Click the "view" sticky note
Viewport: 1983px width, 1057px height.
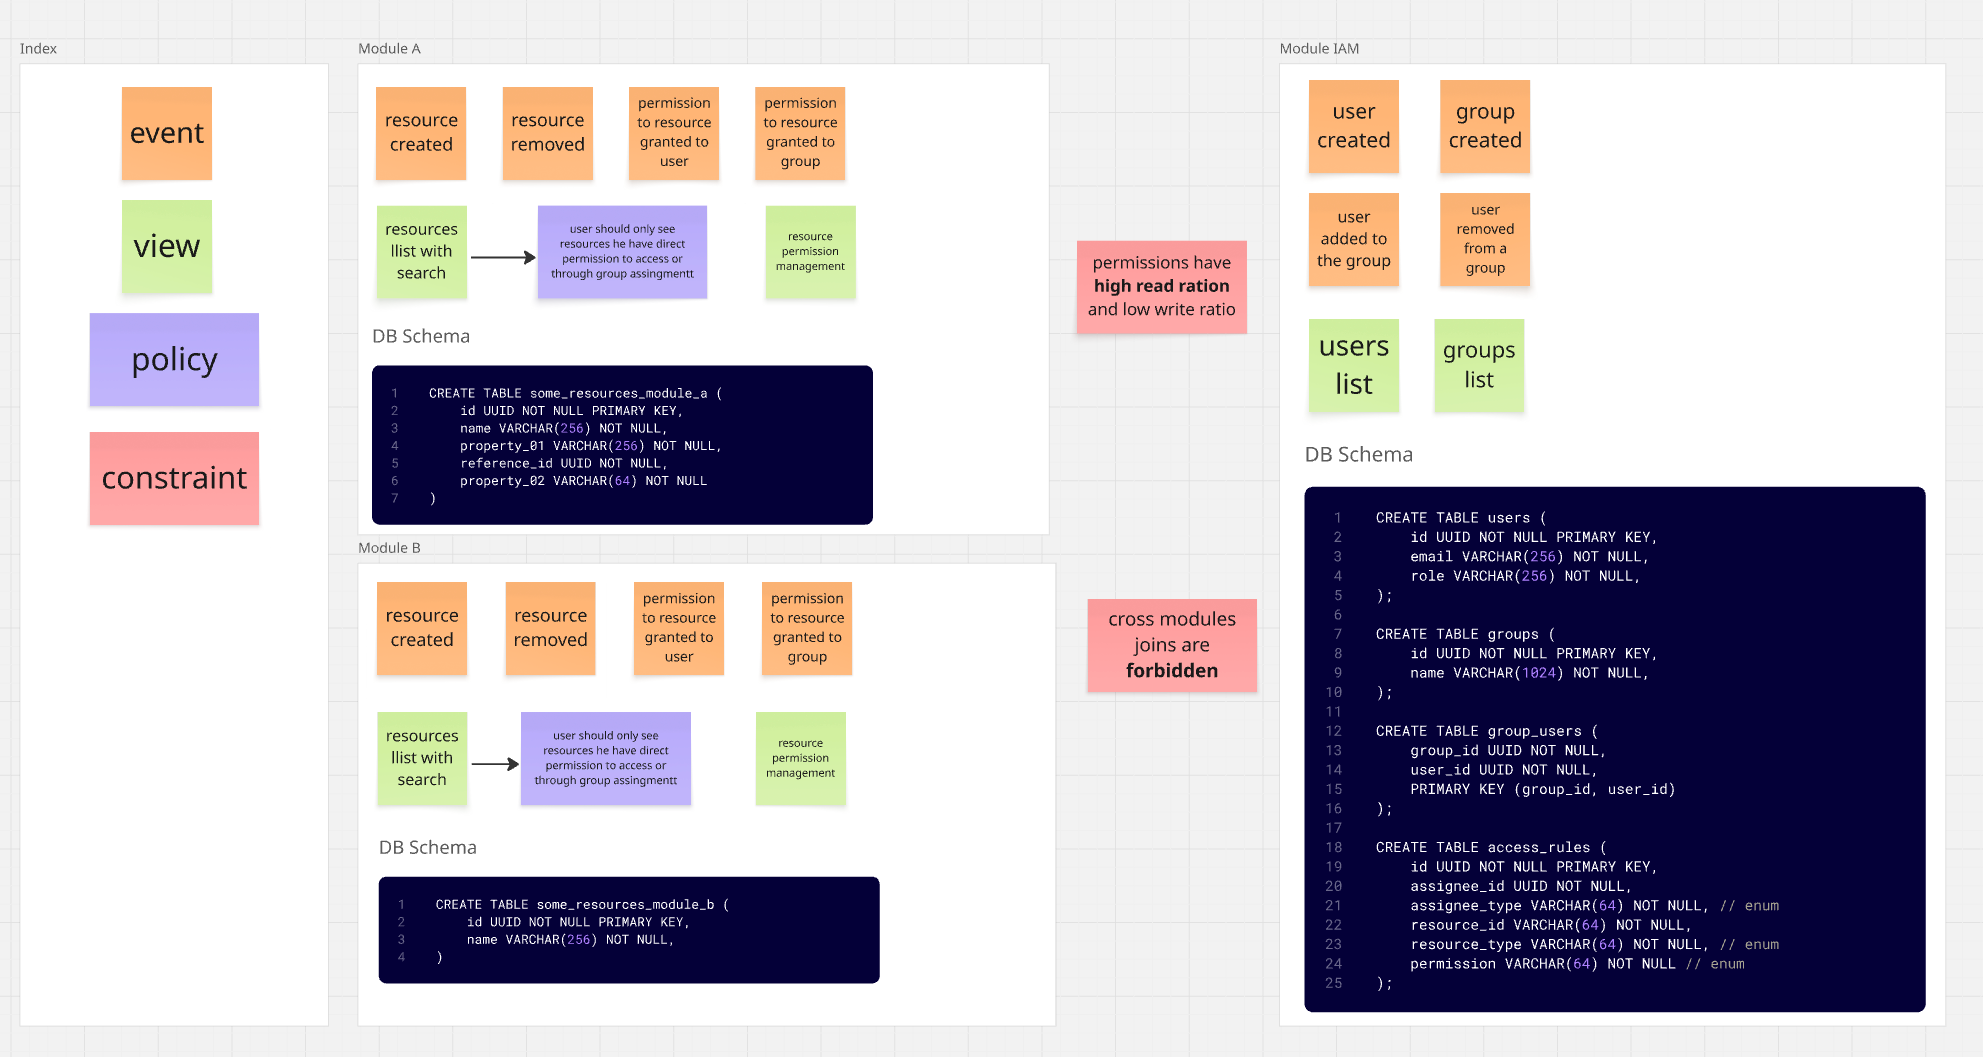pos(166,246)
